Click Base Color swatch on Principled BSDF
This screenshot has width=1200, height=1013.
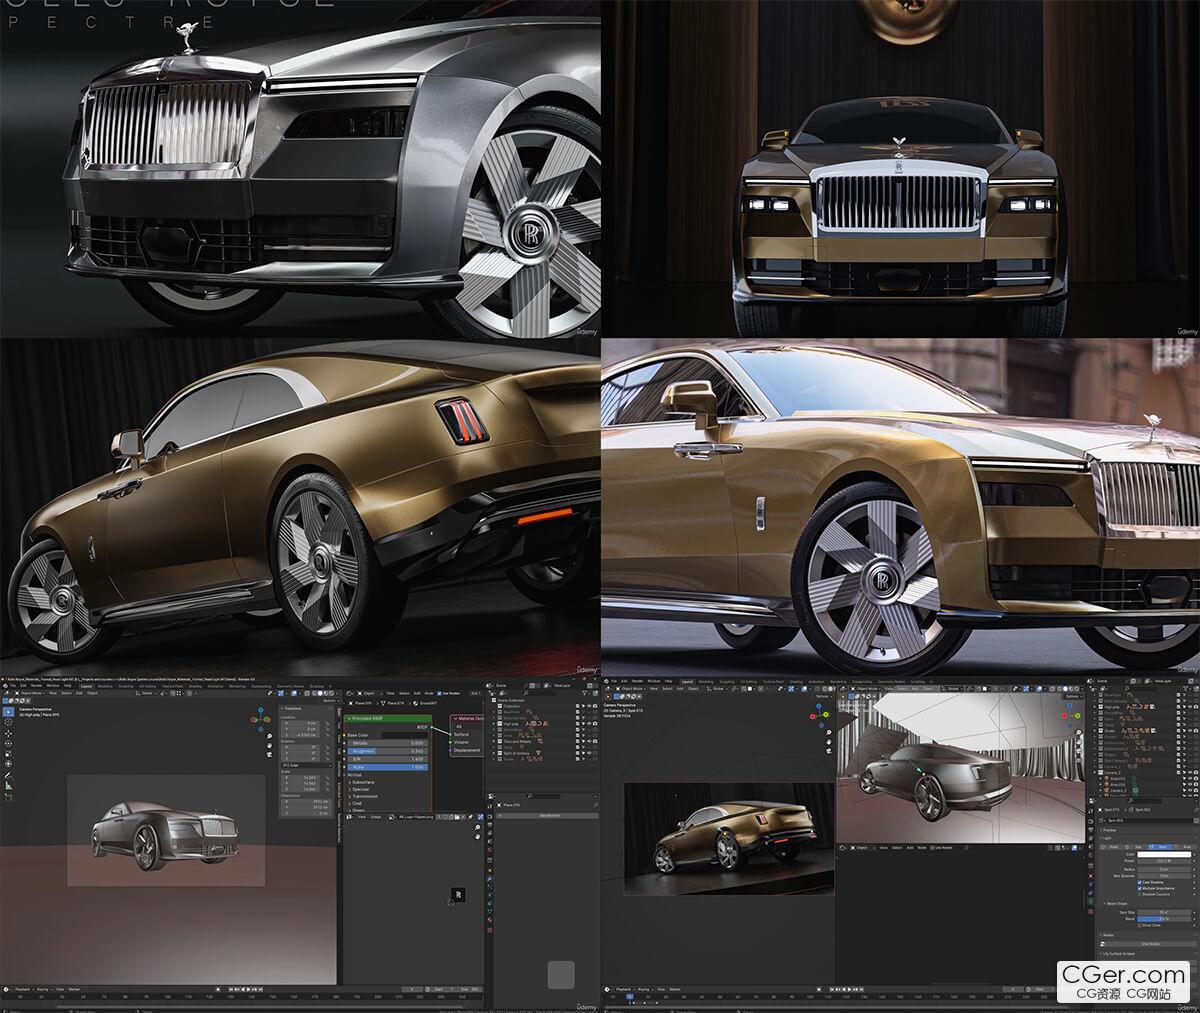coord(404,735)
